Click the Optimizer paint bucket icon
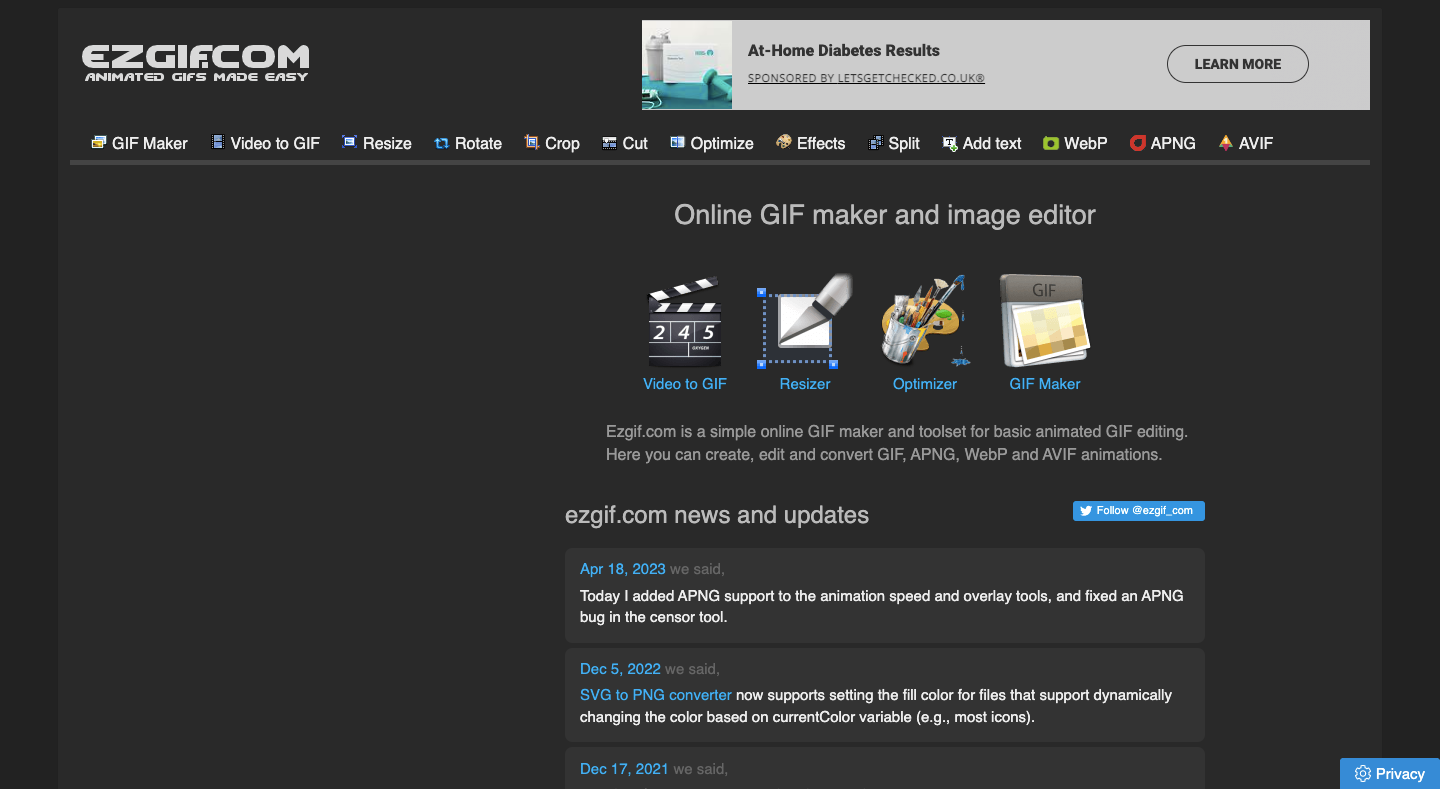This screenshot has width=1440, height=789. 925,322
